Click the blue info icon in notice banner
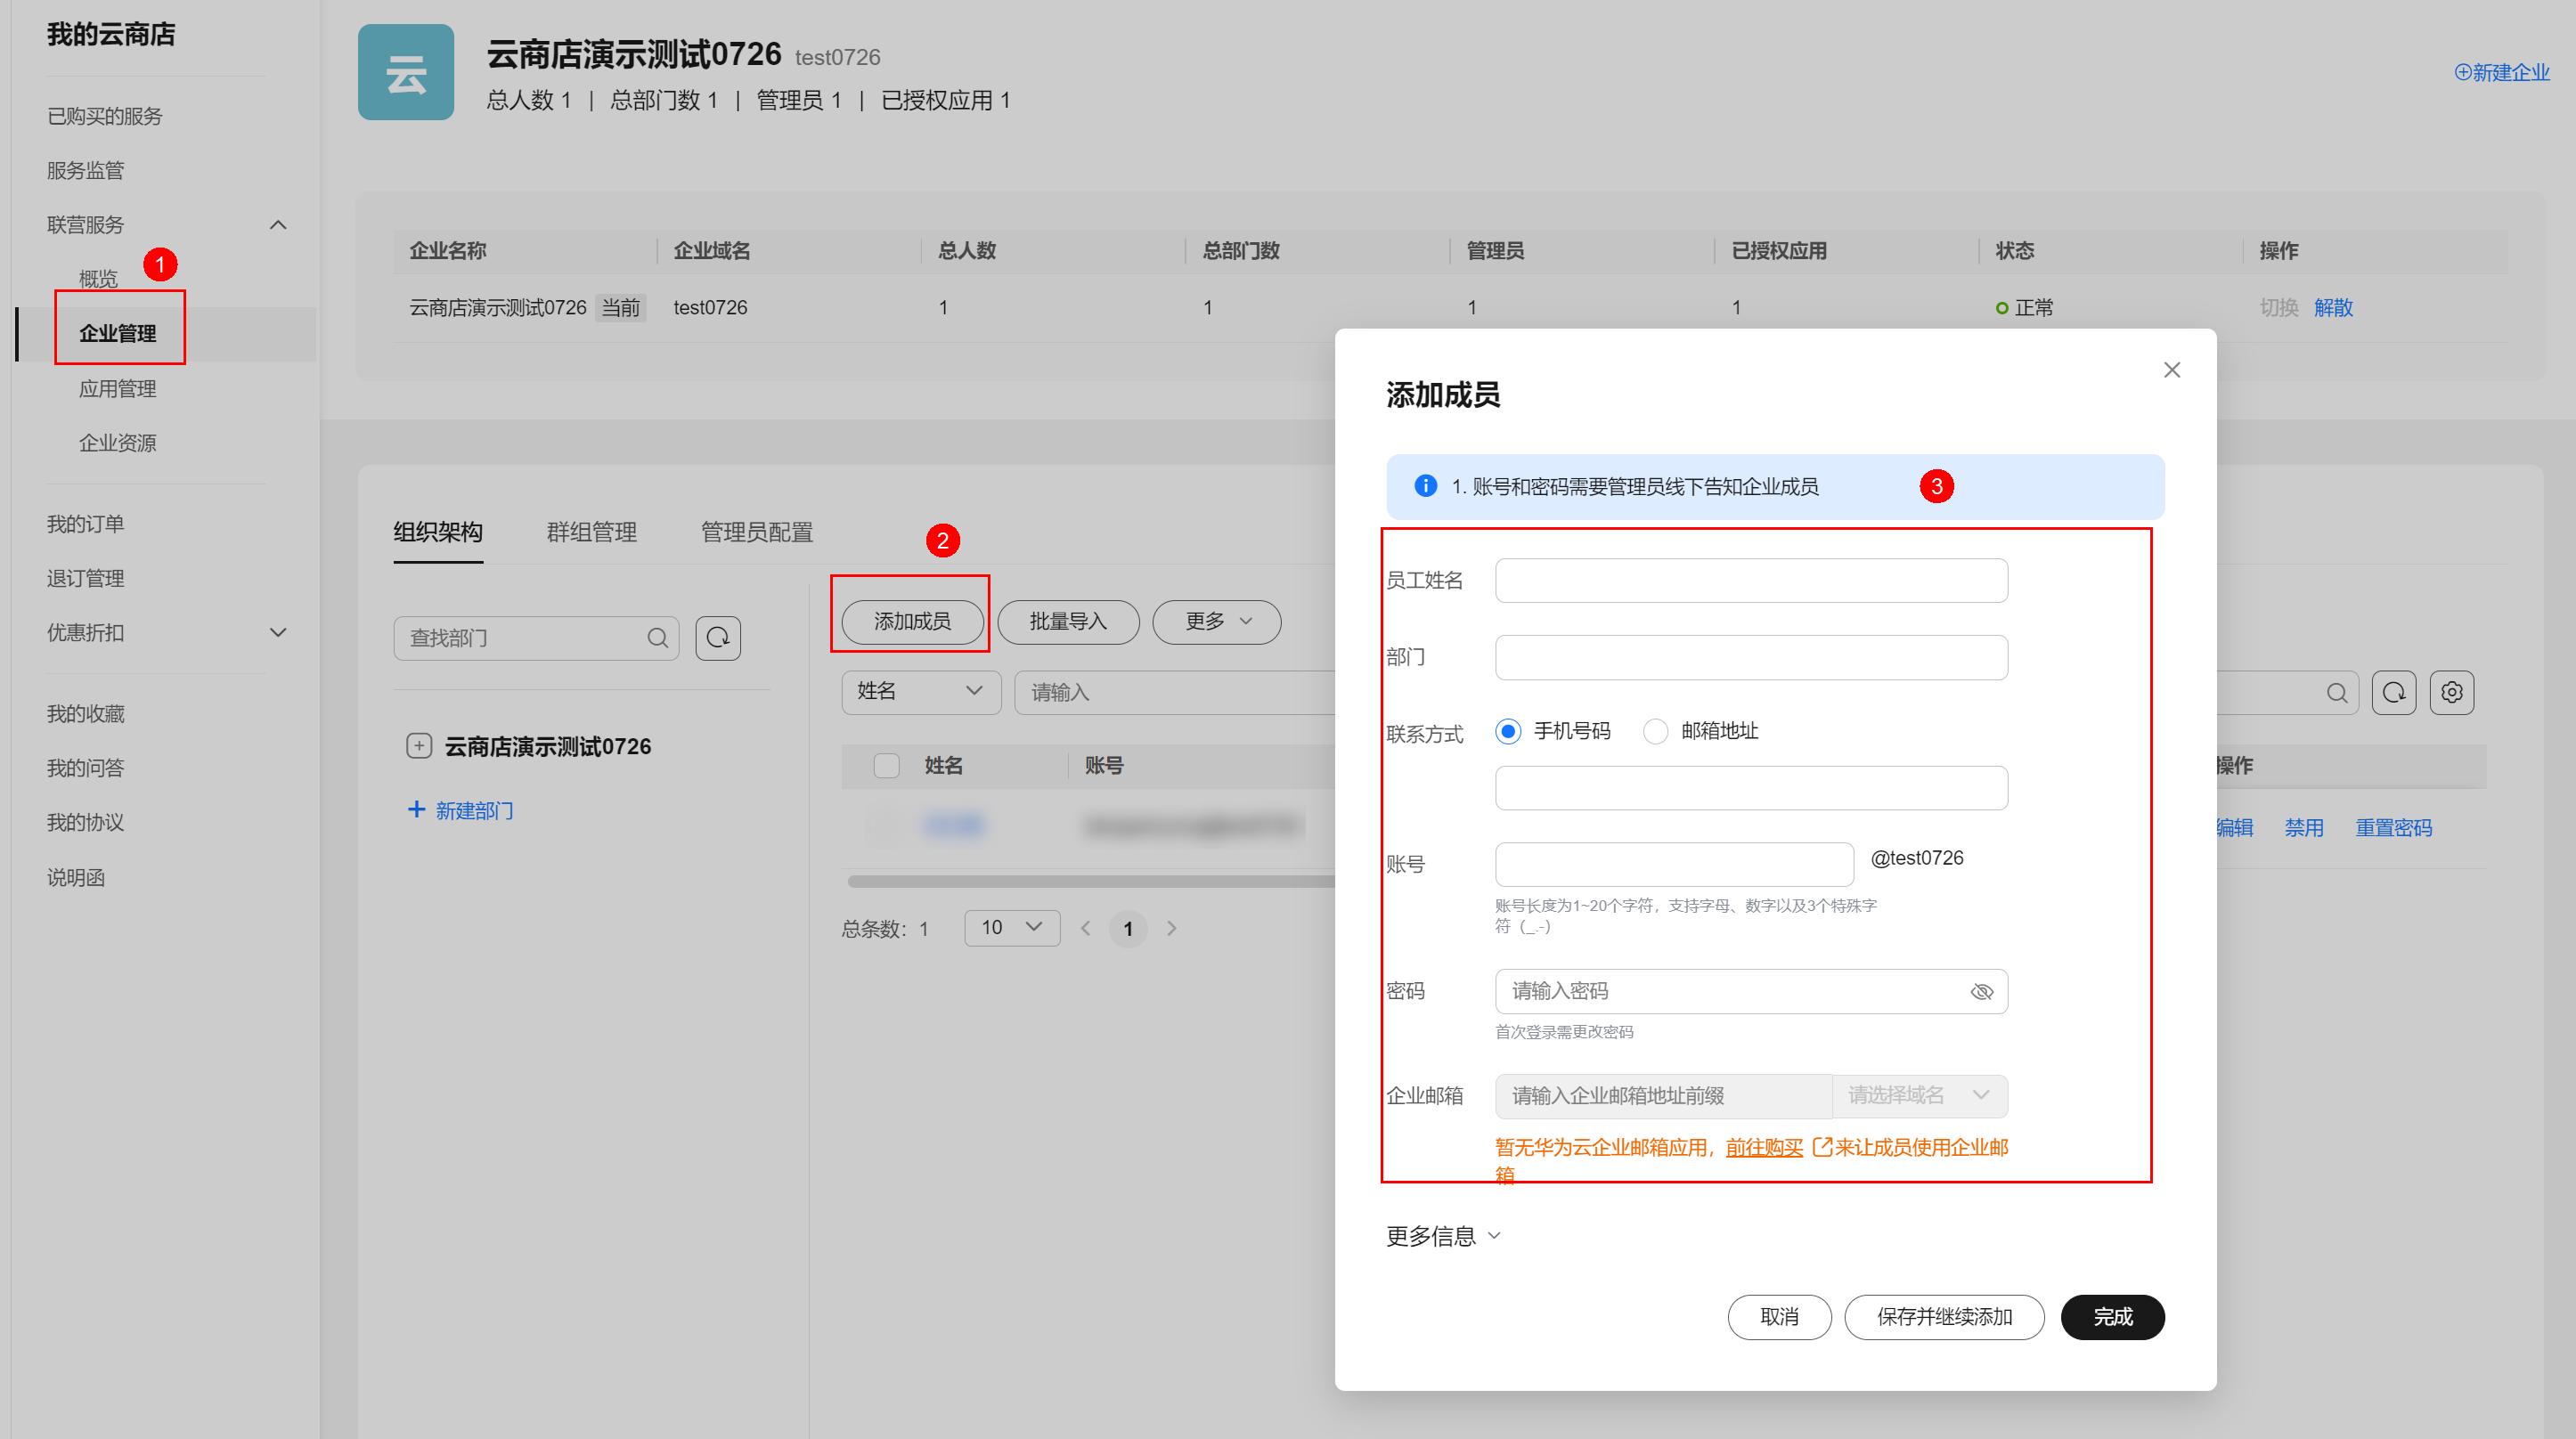This screenshot has height=1439, width=2576. 1425,486
